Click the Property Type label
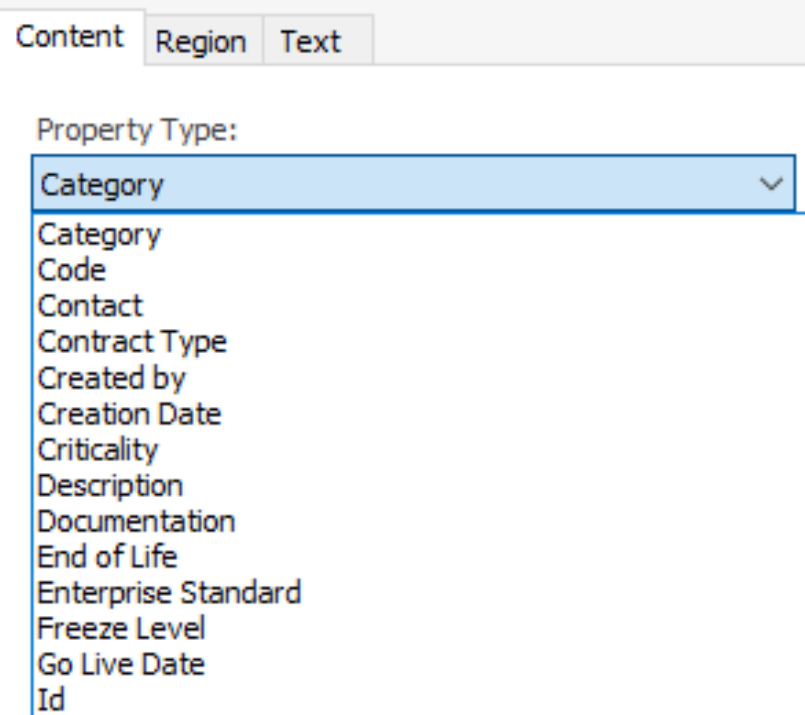The image size is (805, 715). (135, 130)
